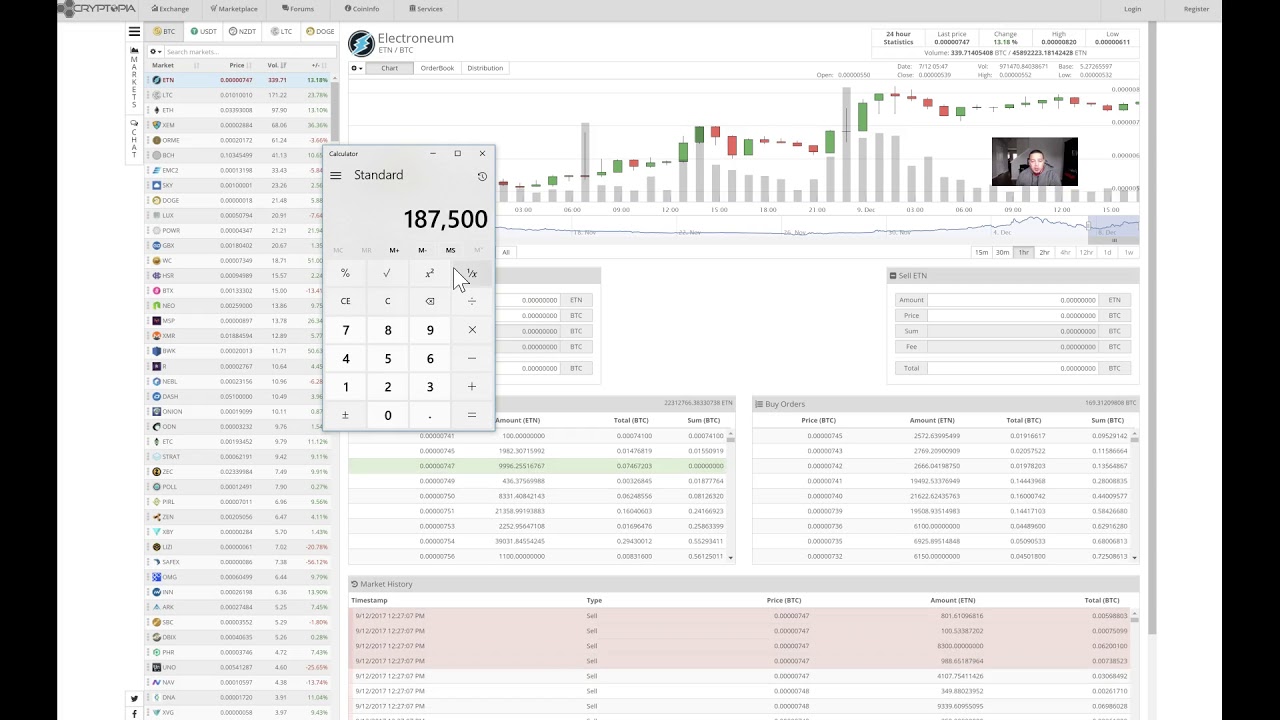
Task: Set chart interval to 15m
Action: coord(981,252)
